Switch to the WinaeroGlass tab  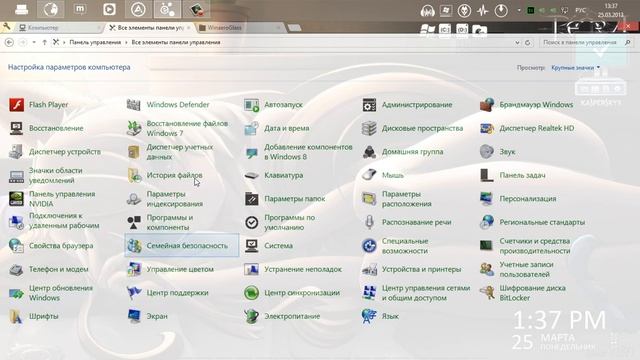pyautogui.click(x=239, y=28)
